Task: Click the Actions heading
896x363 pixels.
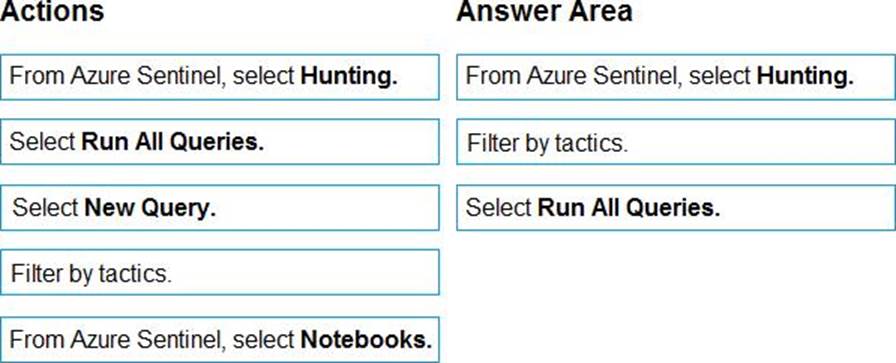Action: pos(52,11)
